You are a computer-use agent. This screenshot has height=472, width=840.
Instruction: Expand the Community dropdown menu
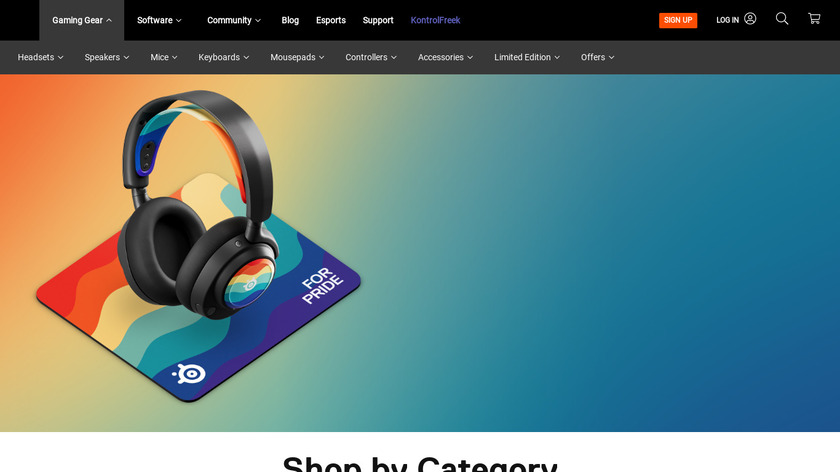tap(234, 20)
